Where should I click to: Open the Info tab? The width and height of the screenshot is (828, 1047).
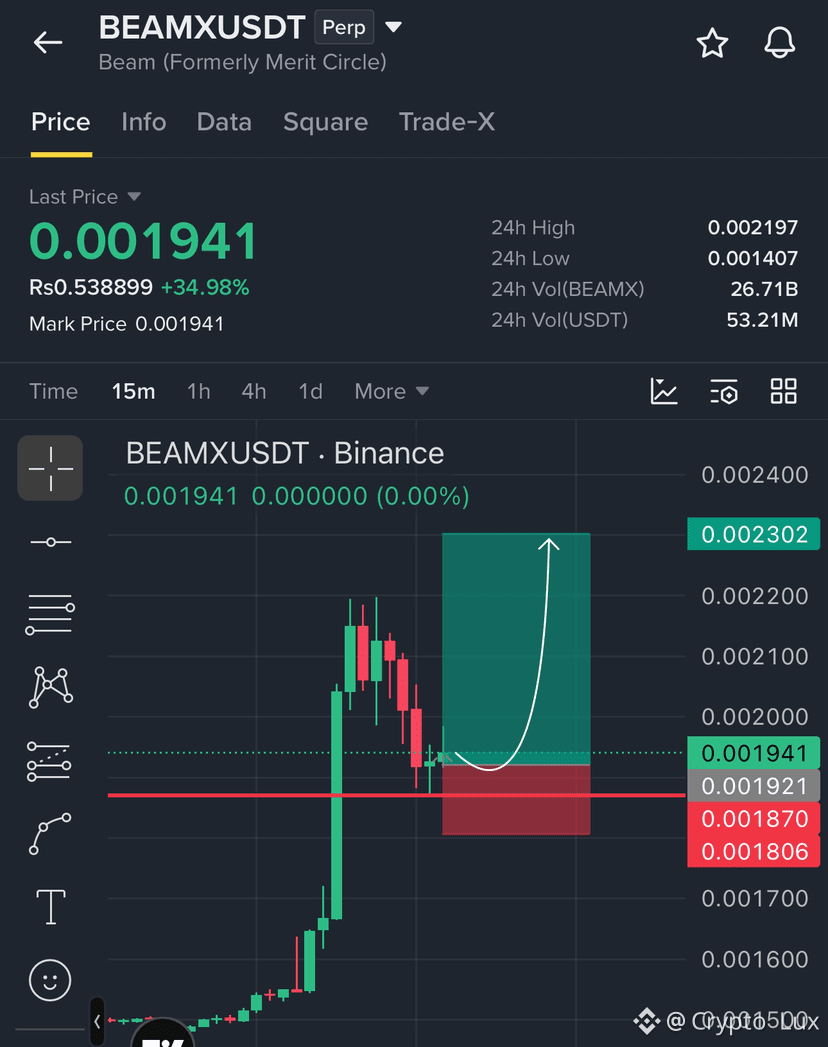[x=144, y=122]
